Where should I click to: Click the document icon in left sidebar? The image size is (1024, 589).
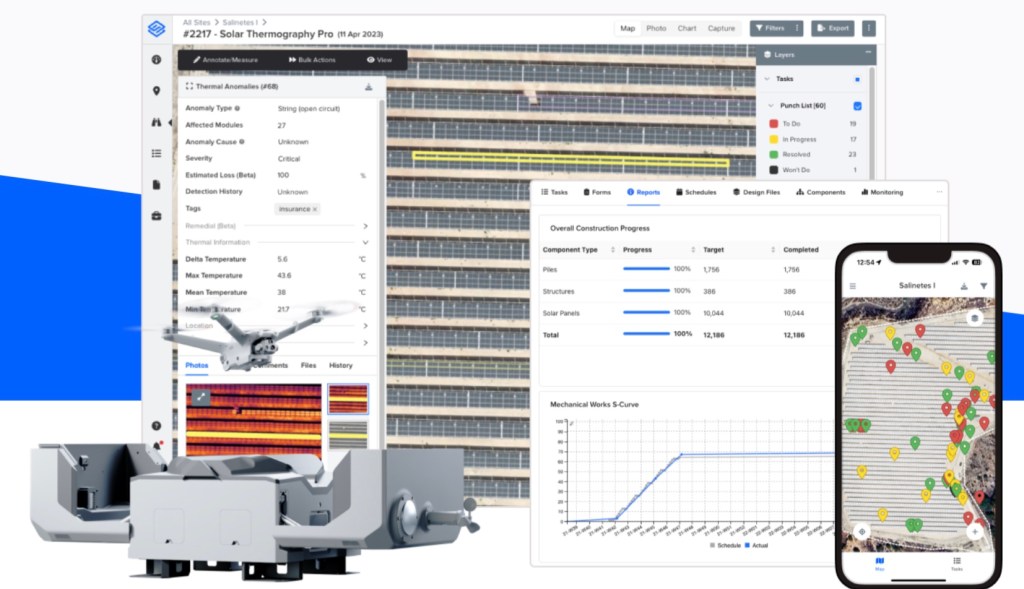point(156,184)
